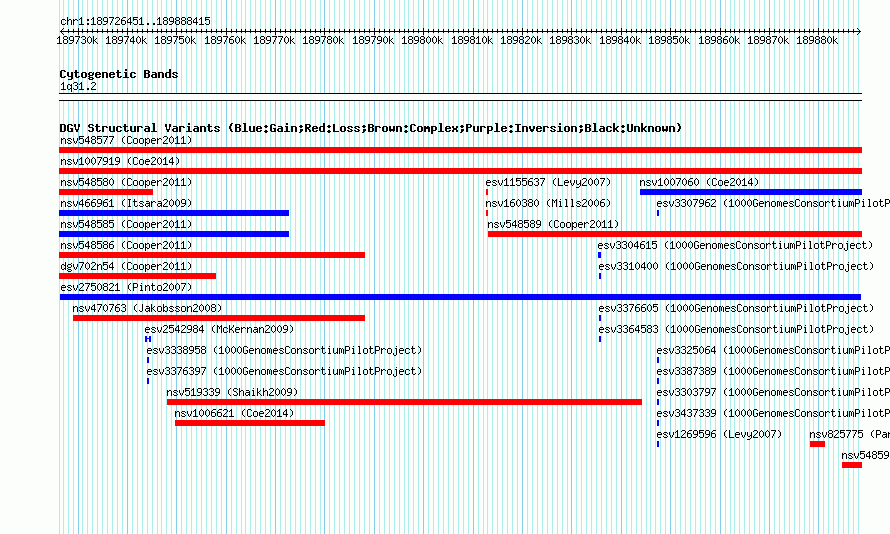Open esv1155637 (Levy2007) variant label
The image size is (890, 534).
coord(548,182)
